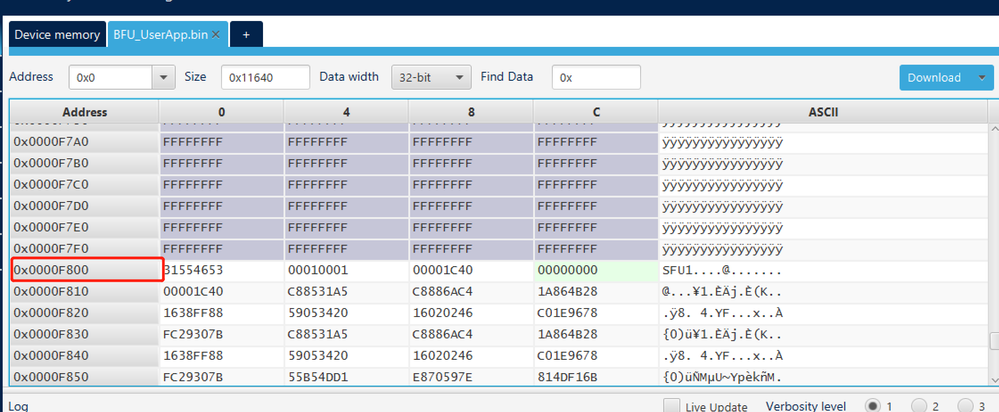Select address cell 0x0000F850

[x=85, y=376]
